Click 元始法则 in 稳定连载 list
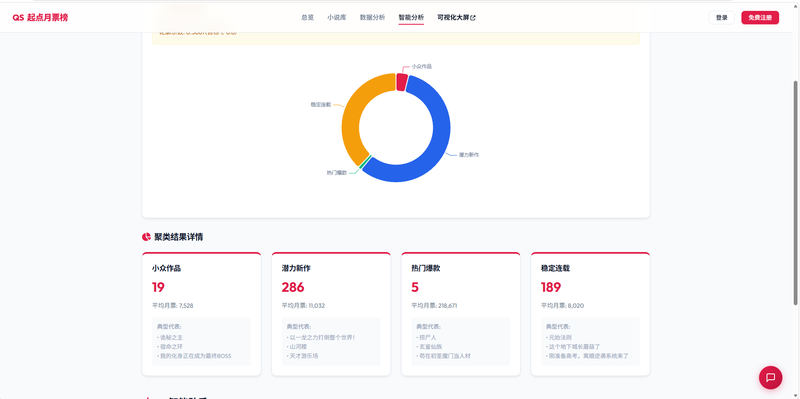 click(x=559, y=337)
